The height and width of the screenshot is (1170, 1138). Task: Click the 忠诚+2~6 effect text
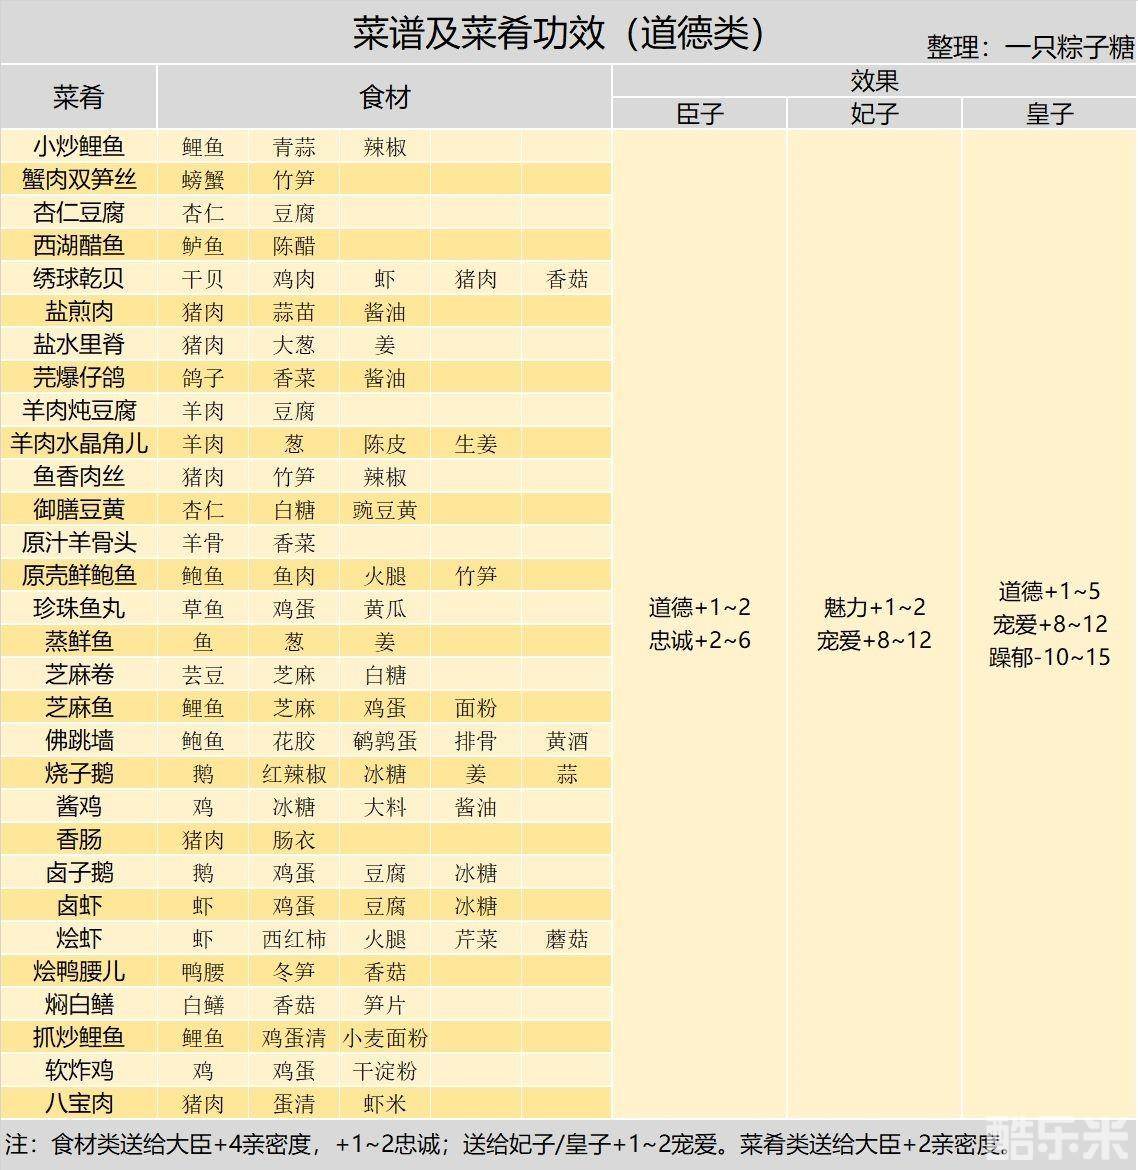[699, 641]
